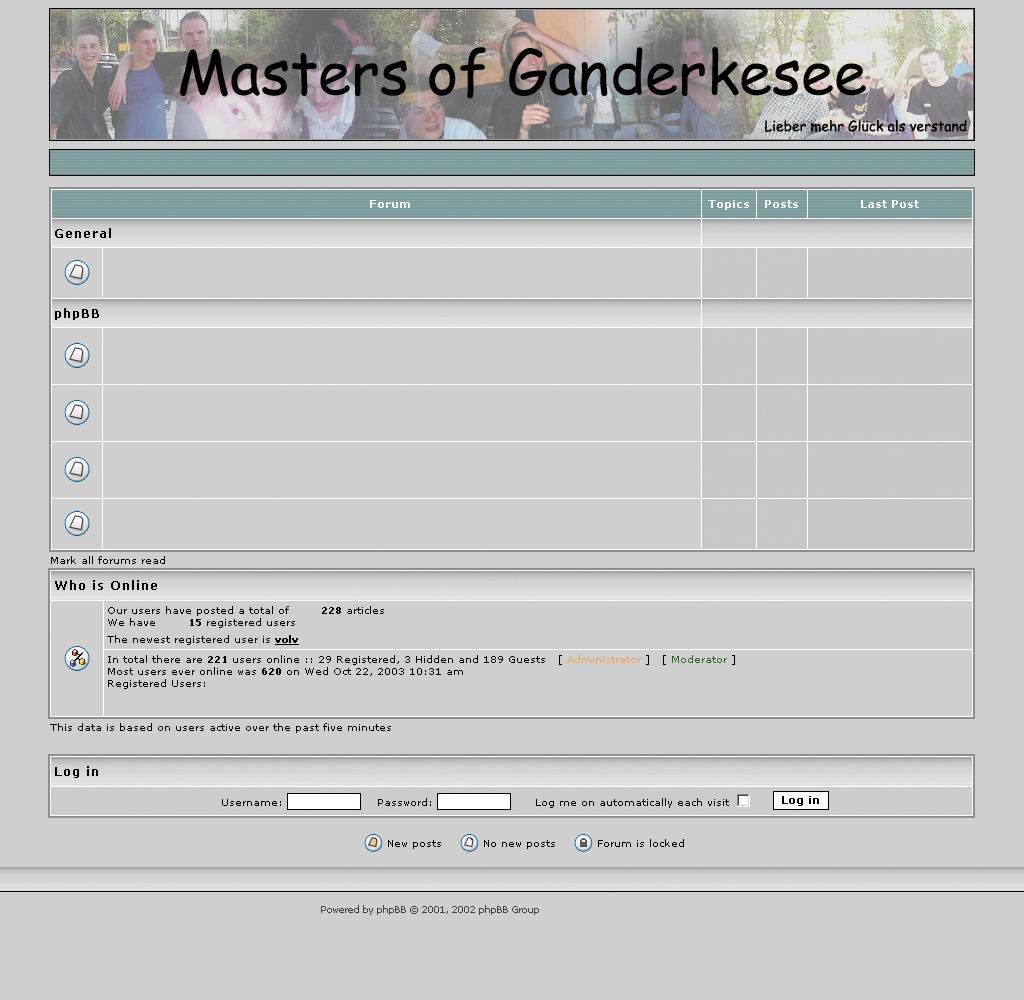Click 'Forum is locked' legend label
Image resolution: width=1024 pixels, height=1000 pixels.
[641, 843]
